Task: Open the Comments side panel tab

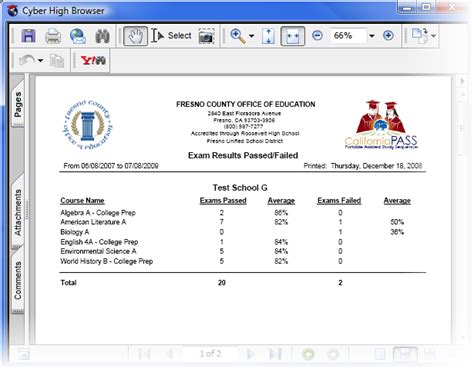Action: (x=18, y=280)
